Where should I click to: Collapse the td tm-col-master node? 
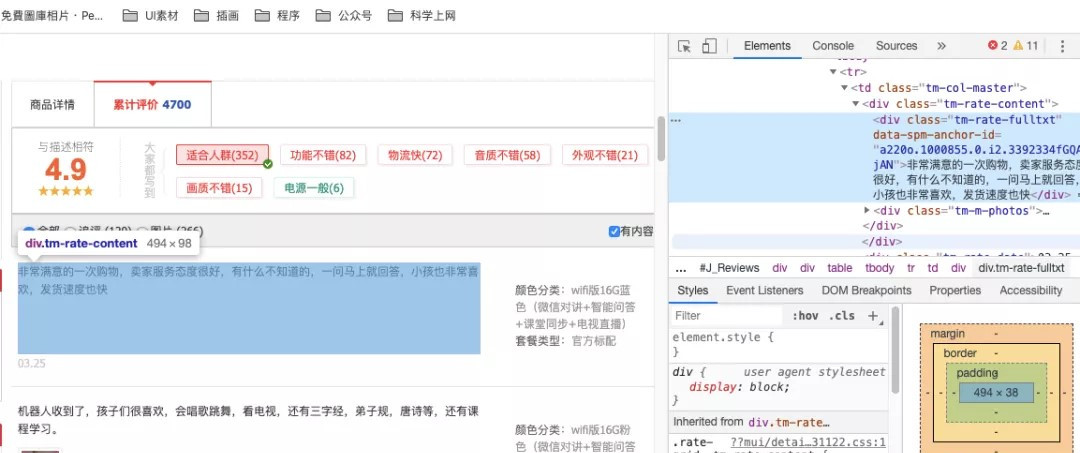pos(844,88)
